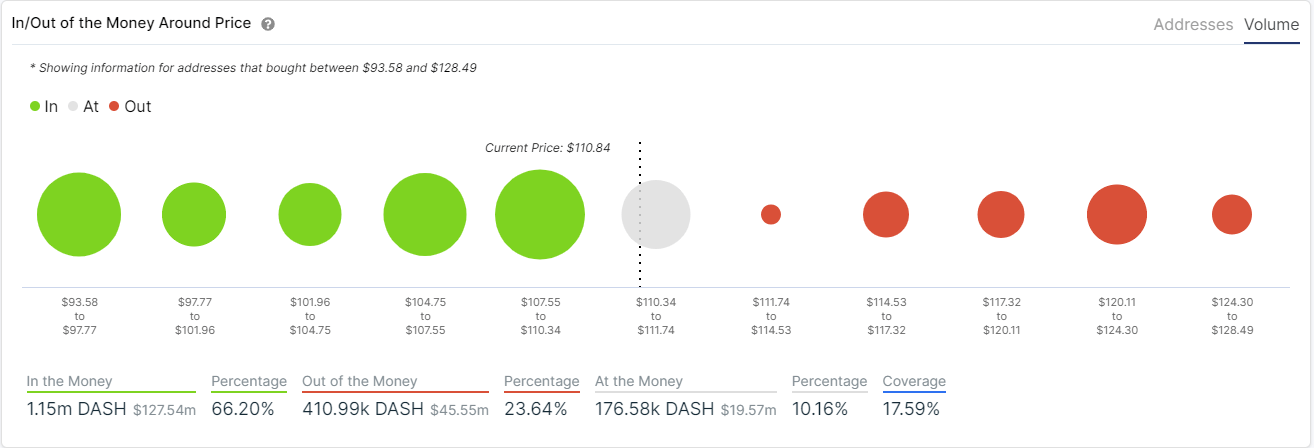The image size is (1314, 448).
Task: Click the 410.99k DASH value
Action: pos(362,408)
